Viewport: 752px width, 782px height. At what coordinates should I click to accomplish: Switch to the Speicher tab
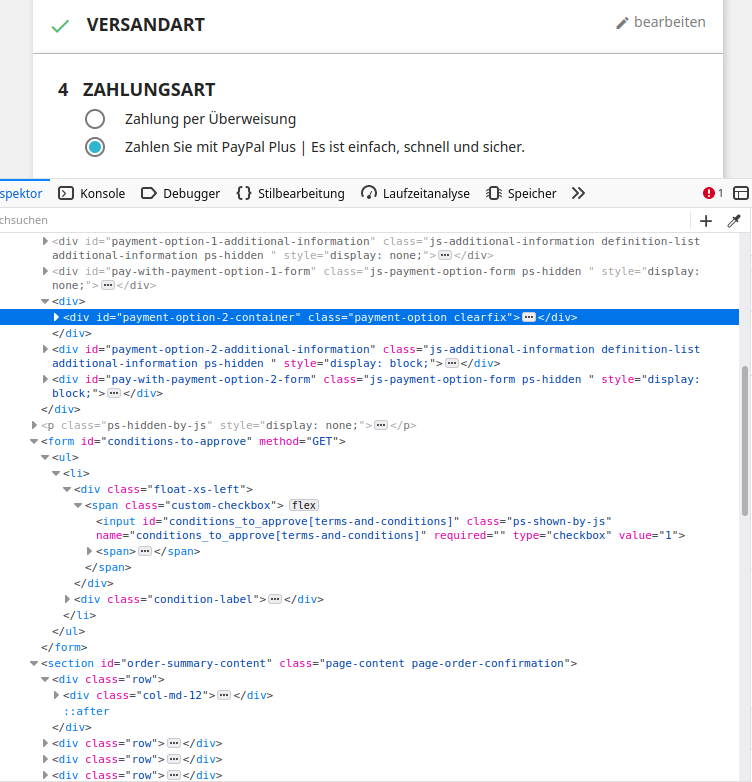coord(521,194)
